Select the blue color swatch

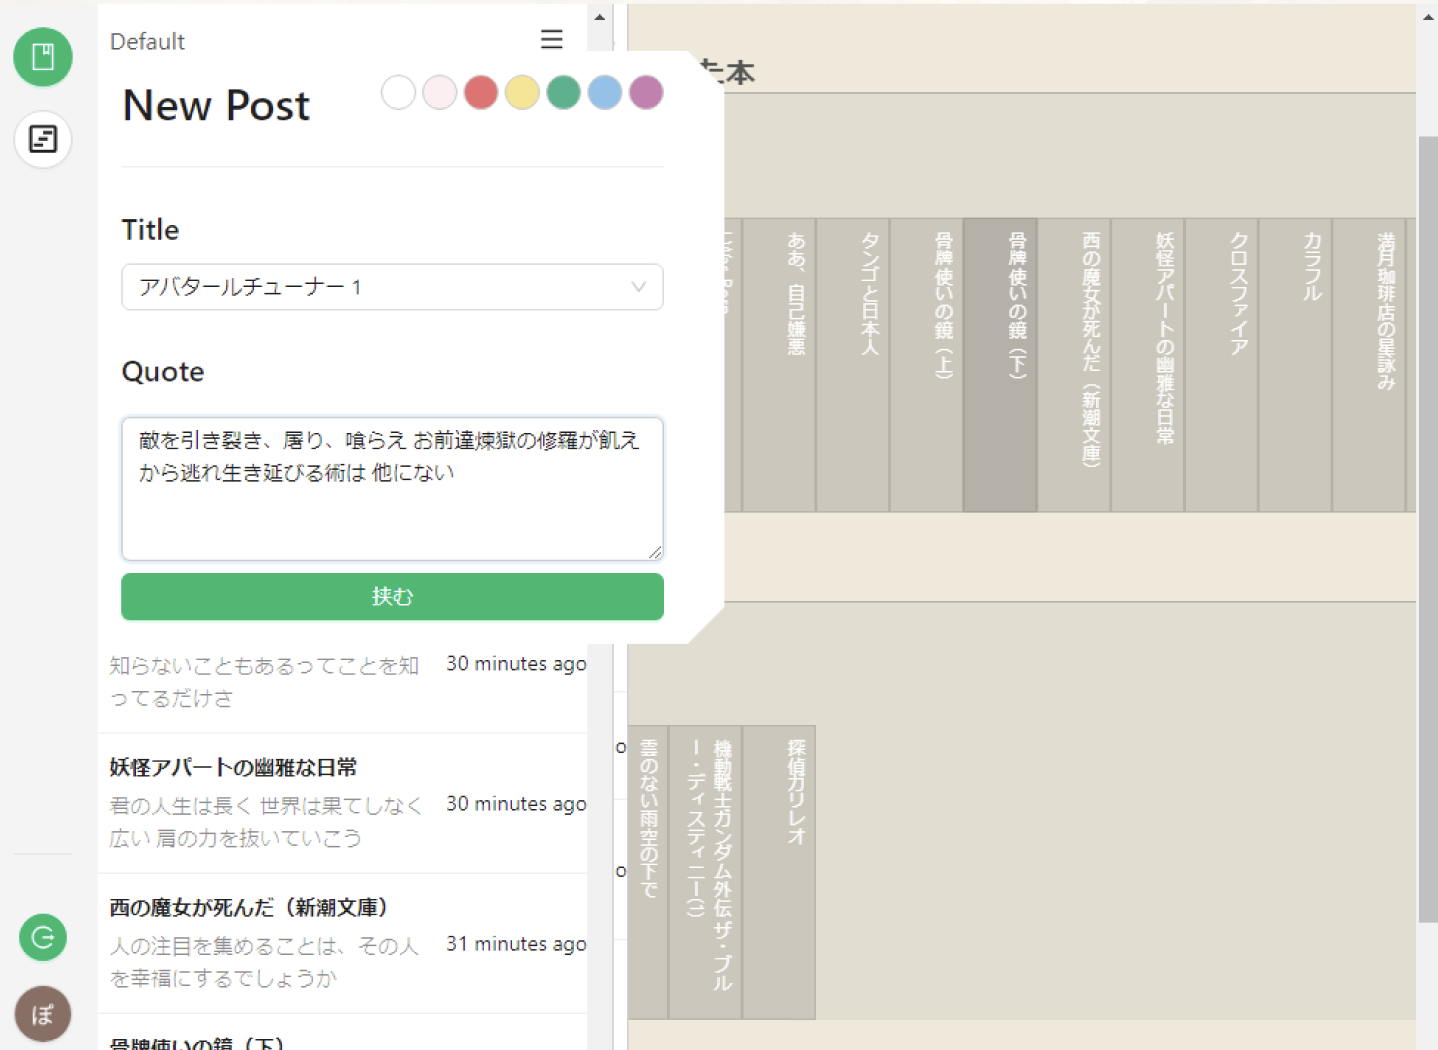(605, 92)
